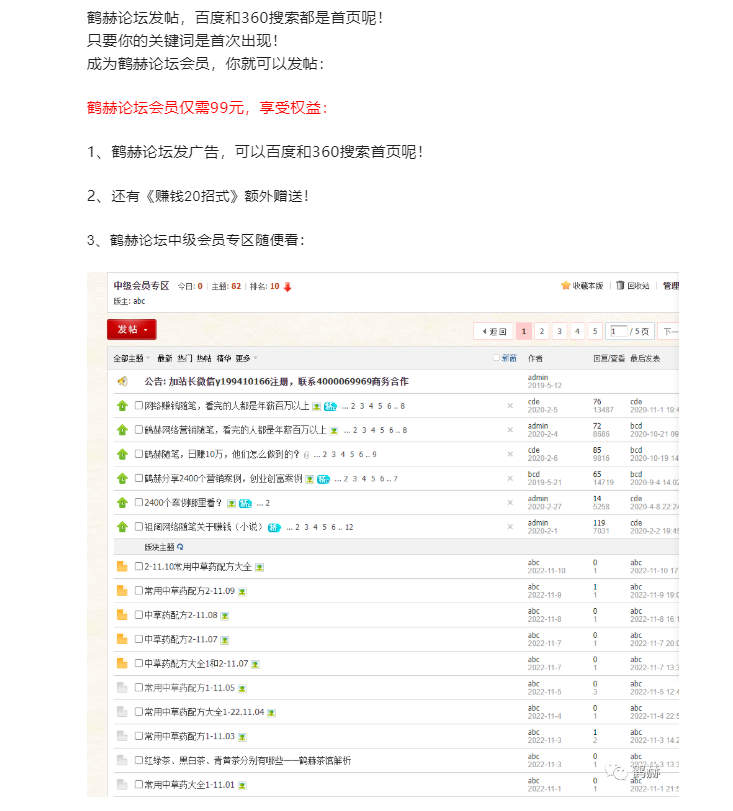The height and width of the screenshot is (811, 733).
Task: Click refresh icon next to 版块主题
Action: pos(180,547)
